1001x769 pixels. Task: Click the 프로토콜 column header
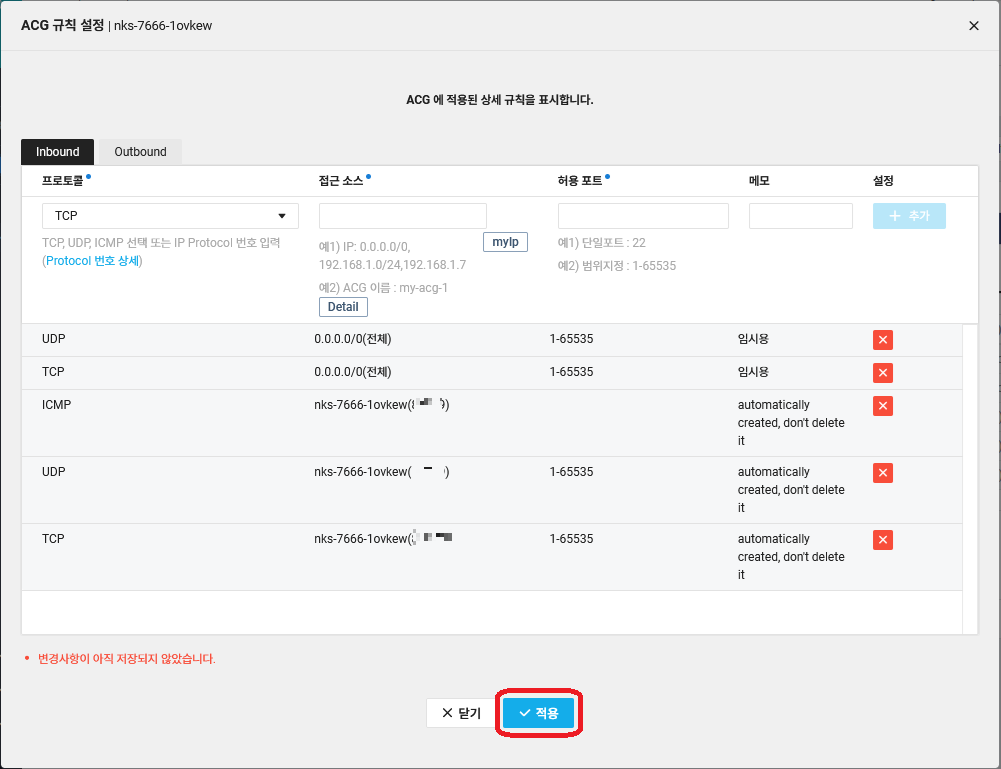tap(63, 181)
